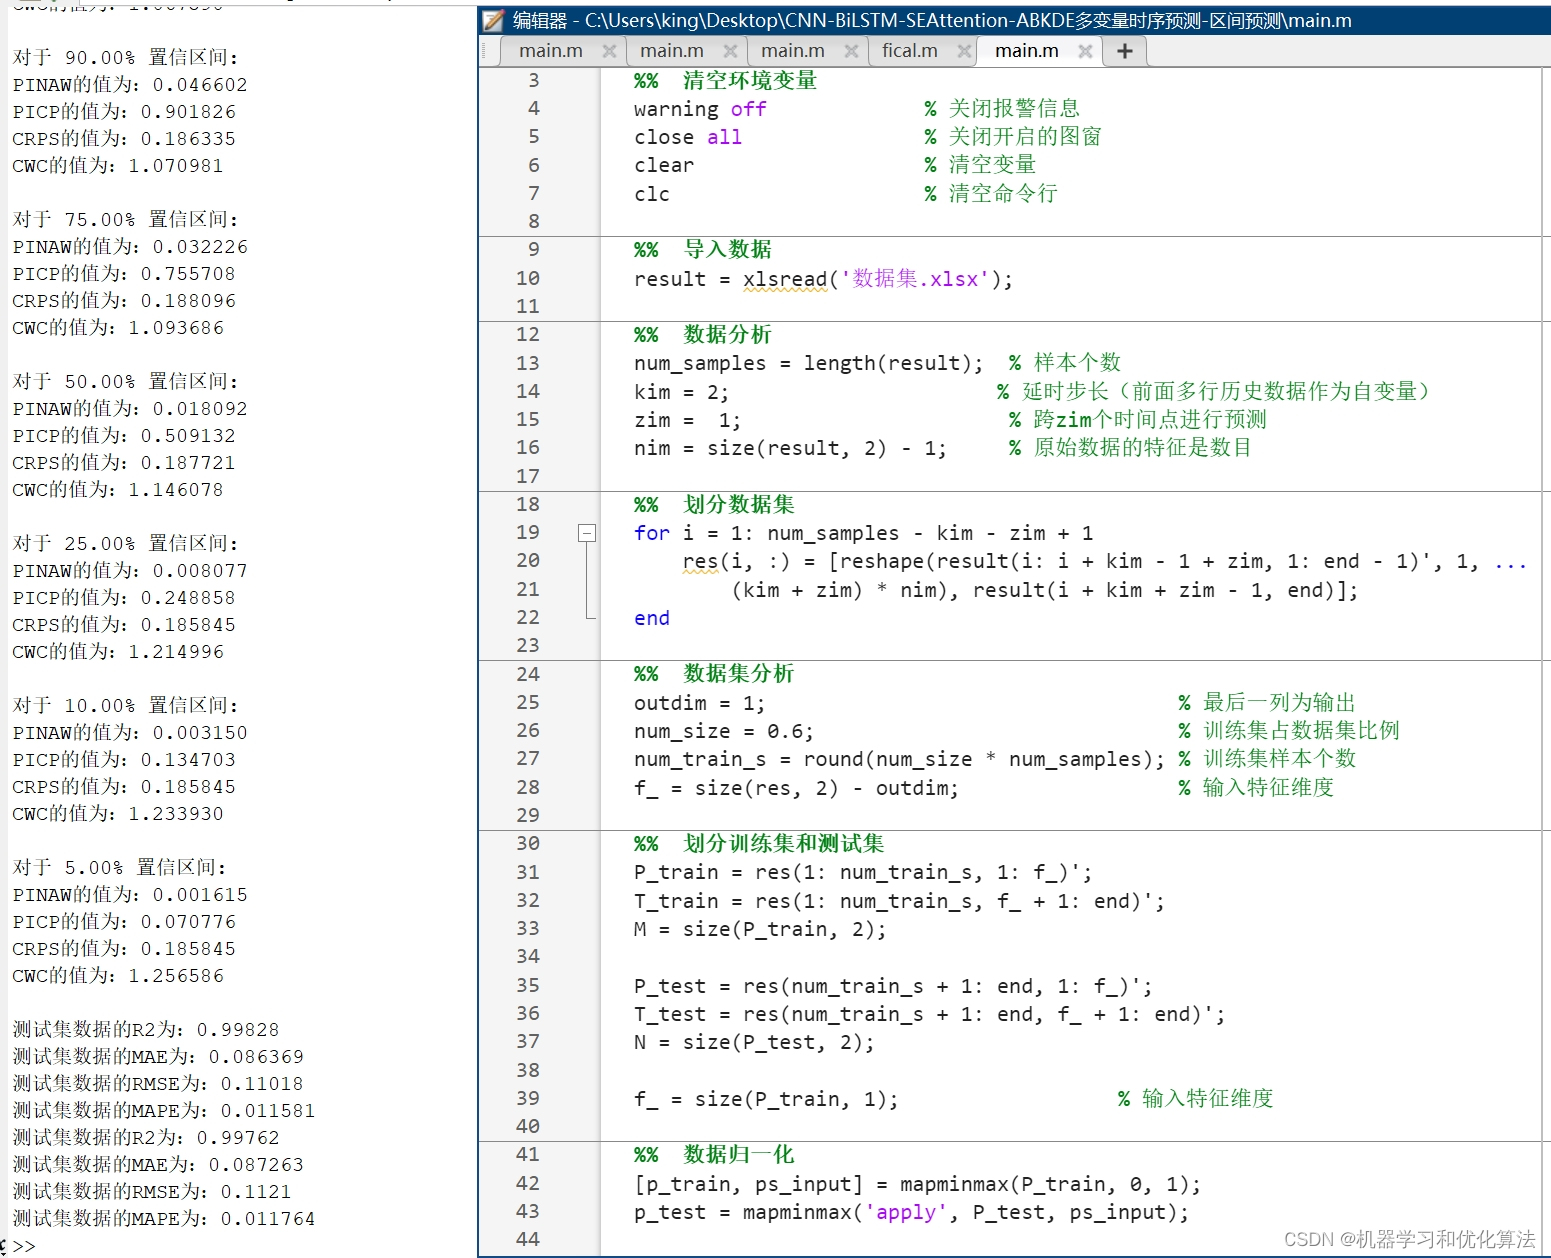Click the '%% 数据集分析' section header
This screenshot has width=1551, height=1258.
(x=714, y=673)
